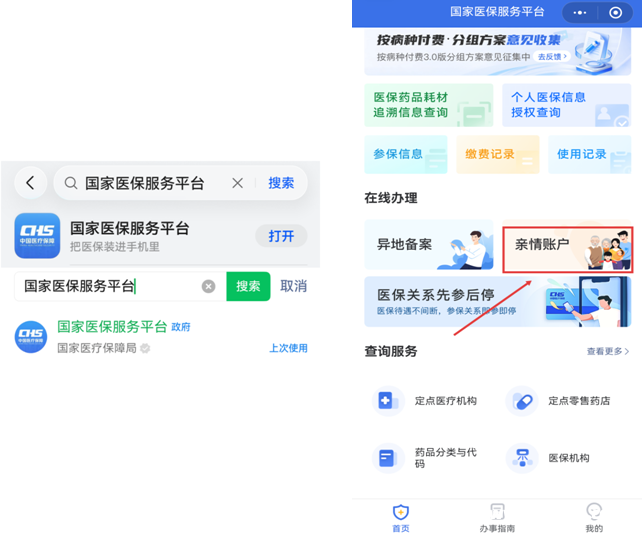Open the CHS 国家医保服务平台 app icon

click(37, 236)
